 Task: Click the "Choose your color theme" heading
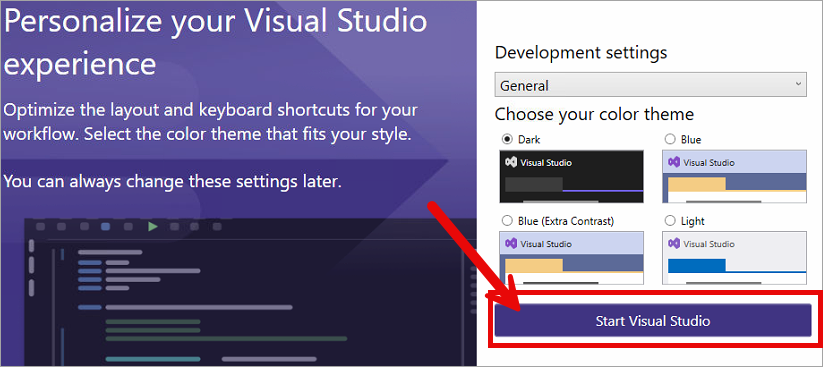(x=594, y=113)
